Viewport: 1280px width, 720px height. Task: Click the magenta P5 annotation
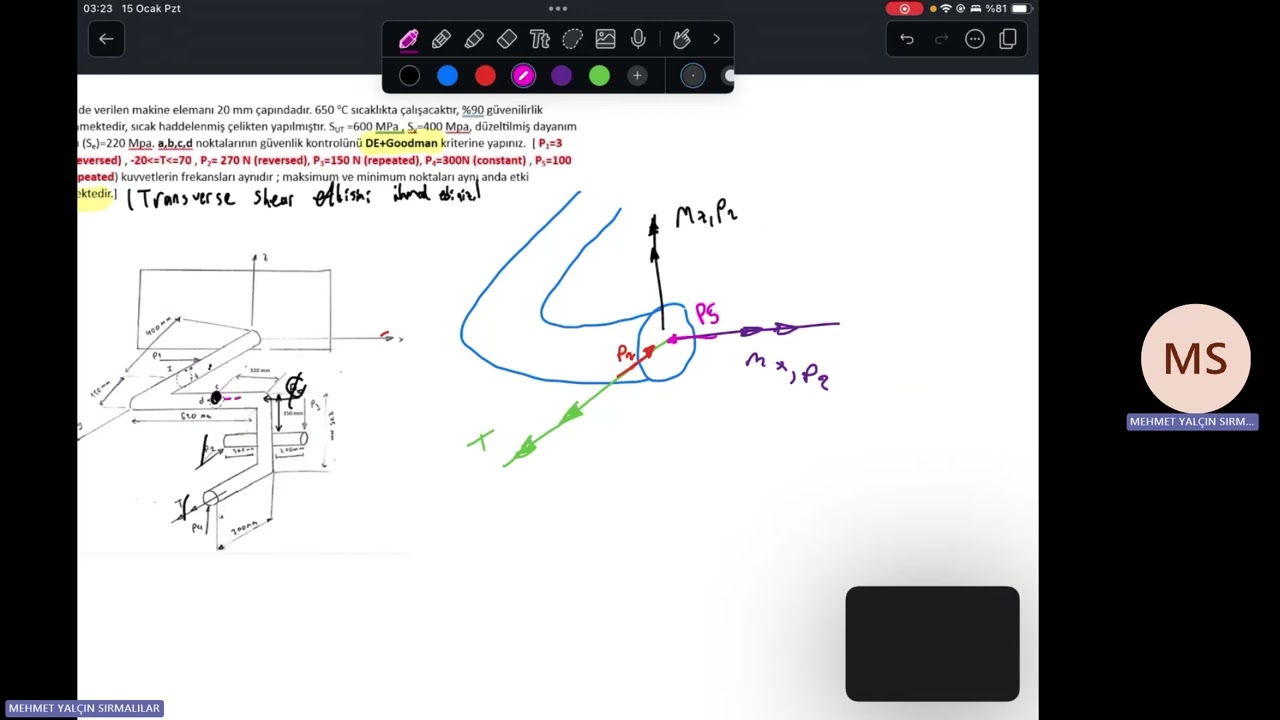(707, 315)
